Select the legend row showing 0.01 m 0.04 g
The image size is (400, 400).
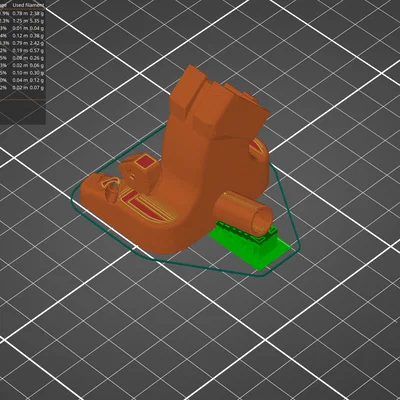[x=22, y=28]
